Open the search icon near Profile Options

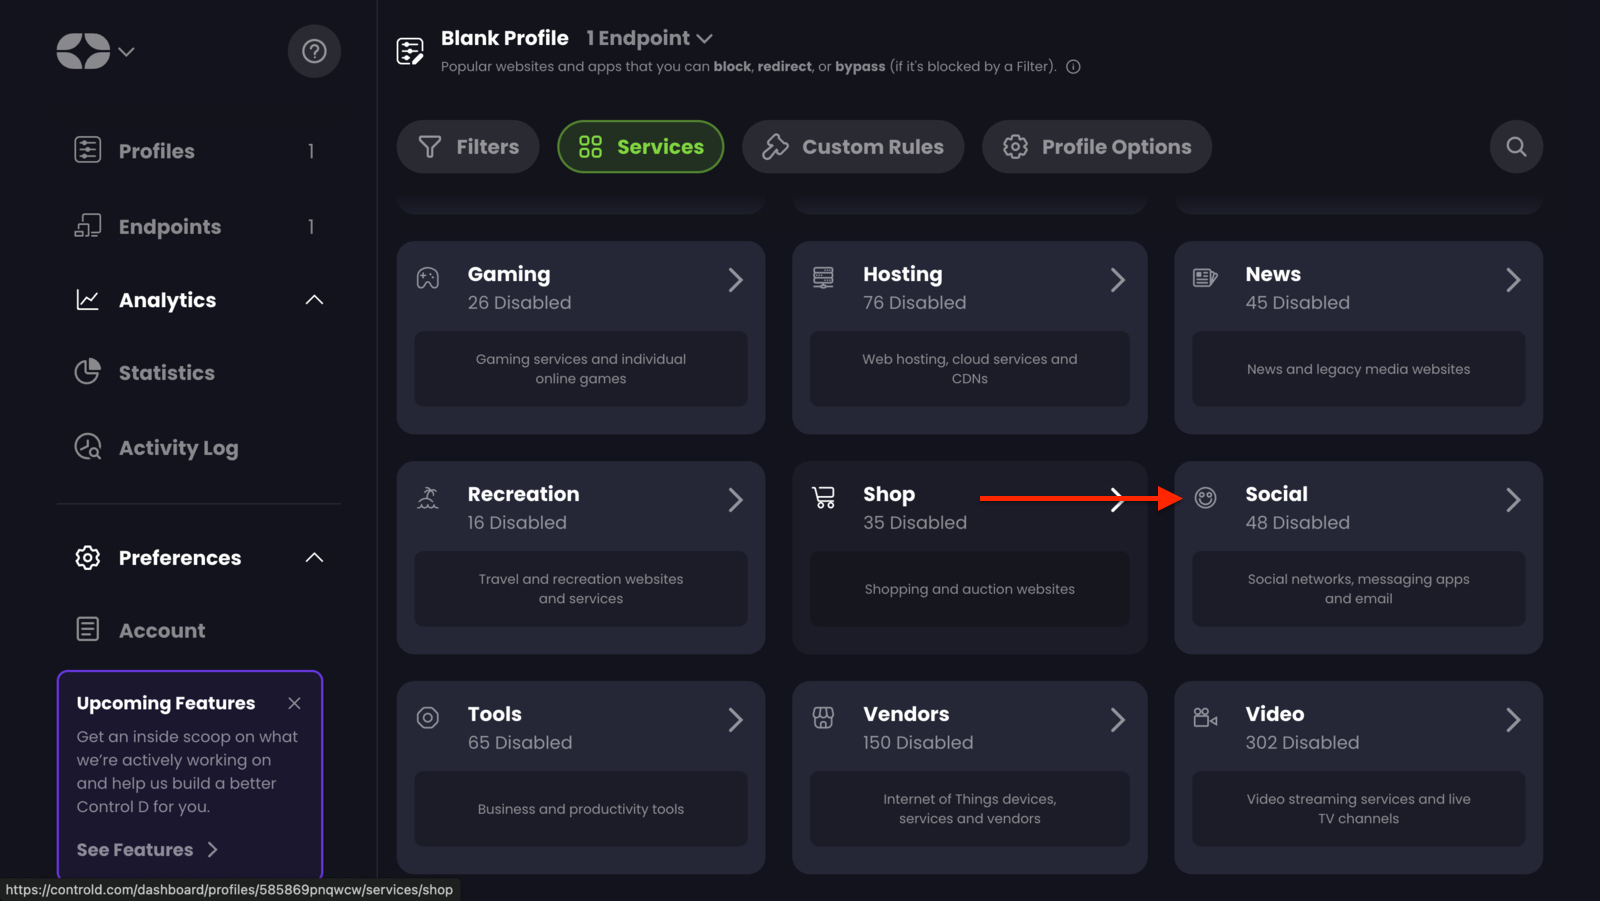coord(1516,147)
